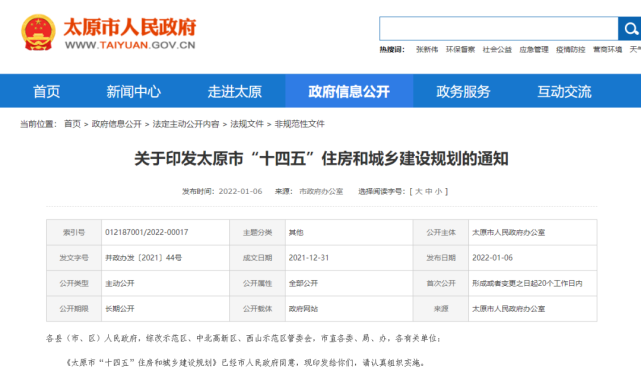This screenshot has width=641, height=382.
Task: Click the 公开属性 value 全部公开
Action: pos(303,283)
